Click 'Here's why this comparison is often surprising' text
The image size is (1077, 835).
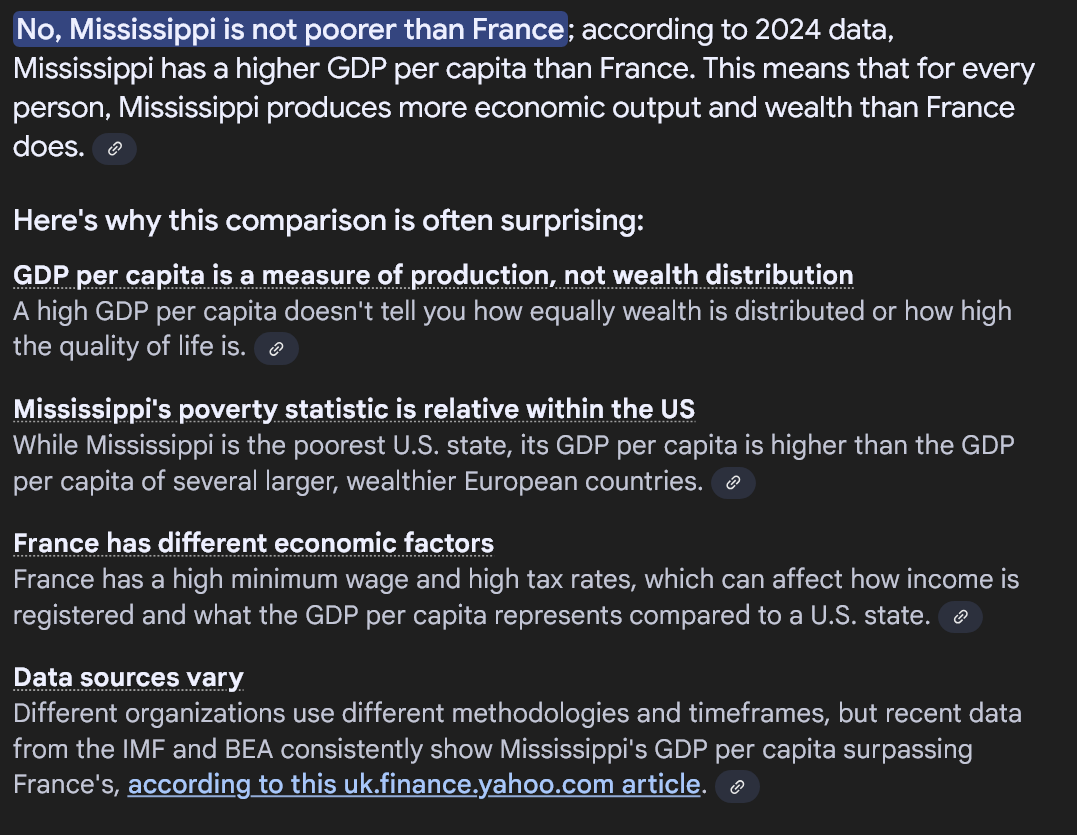tap(328, 220)
